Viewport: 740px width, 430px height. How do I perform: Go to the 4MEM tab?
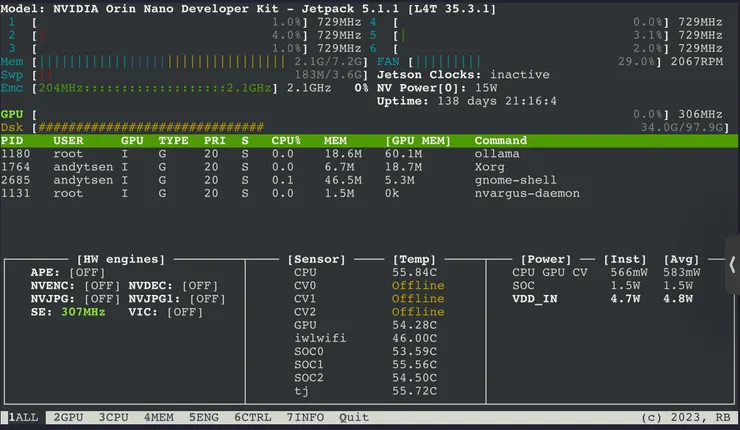click(159, 417)
